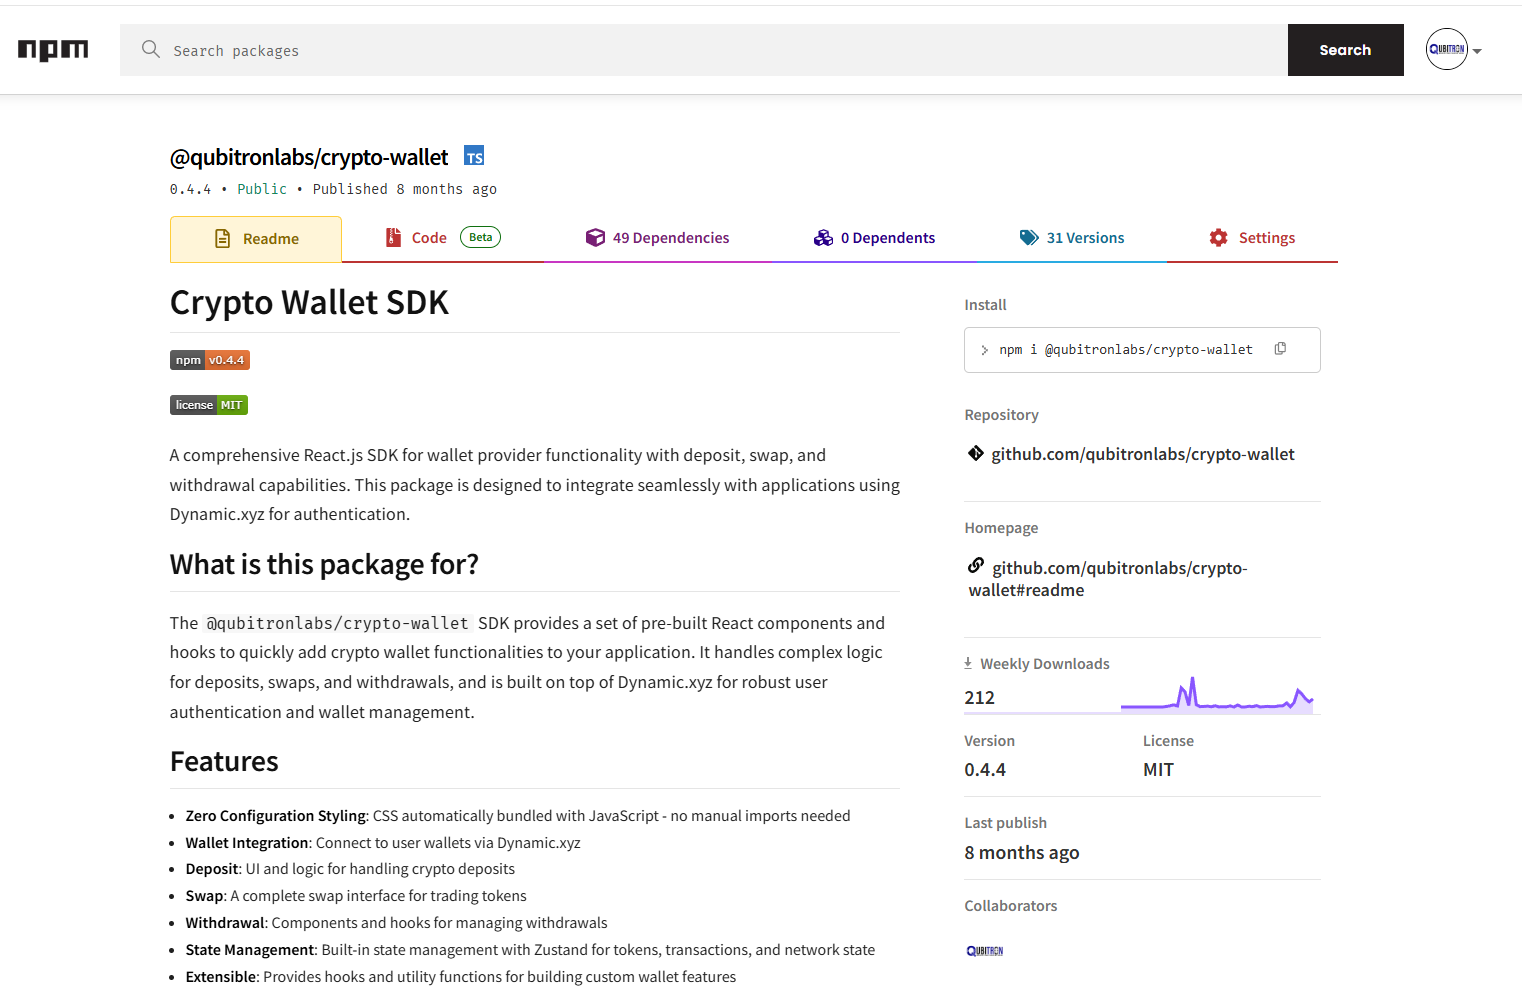Viewport: 1522px width, 1002px height.
Task: Click the Features heading
Action: pyautogui.click(x=224, y=762)
